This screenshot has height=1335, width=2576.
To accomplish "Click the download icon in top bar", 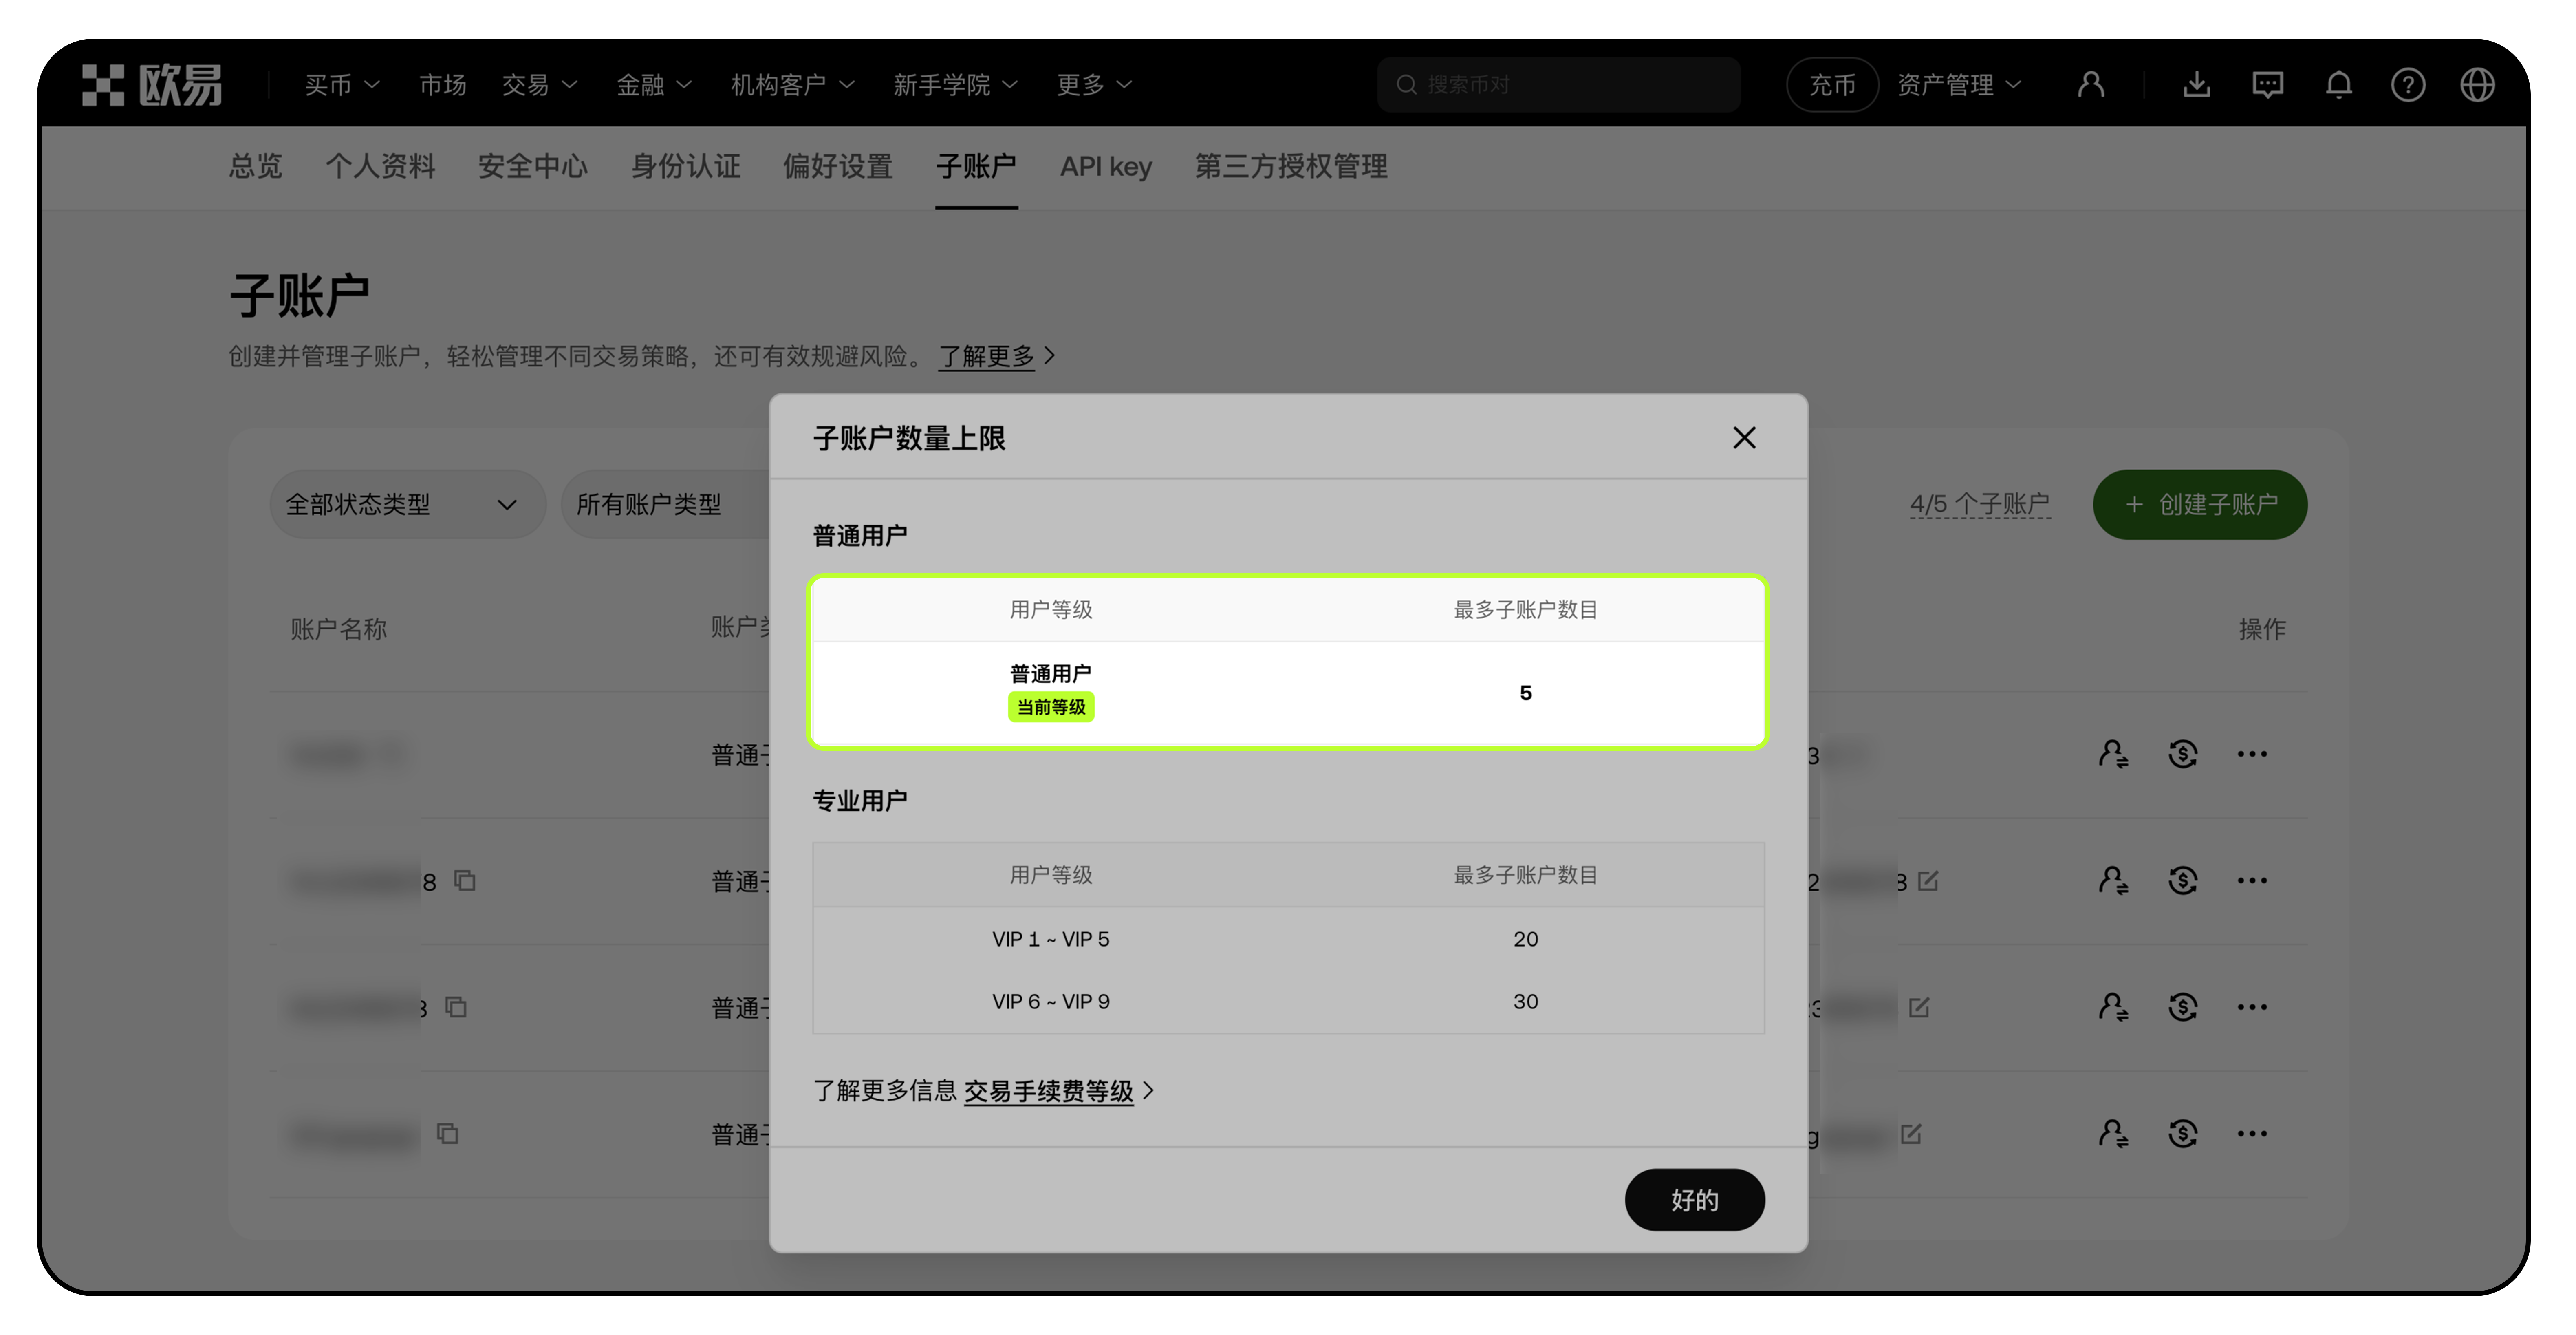I will coord(2196,84).
